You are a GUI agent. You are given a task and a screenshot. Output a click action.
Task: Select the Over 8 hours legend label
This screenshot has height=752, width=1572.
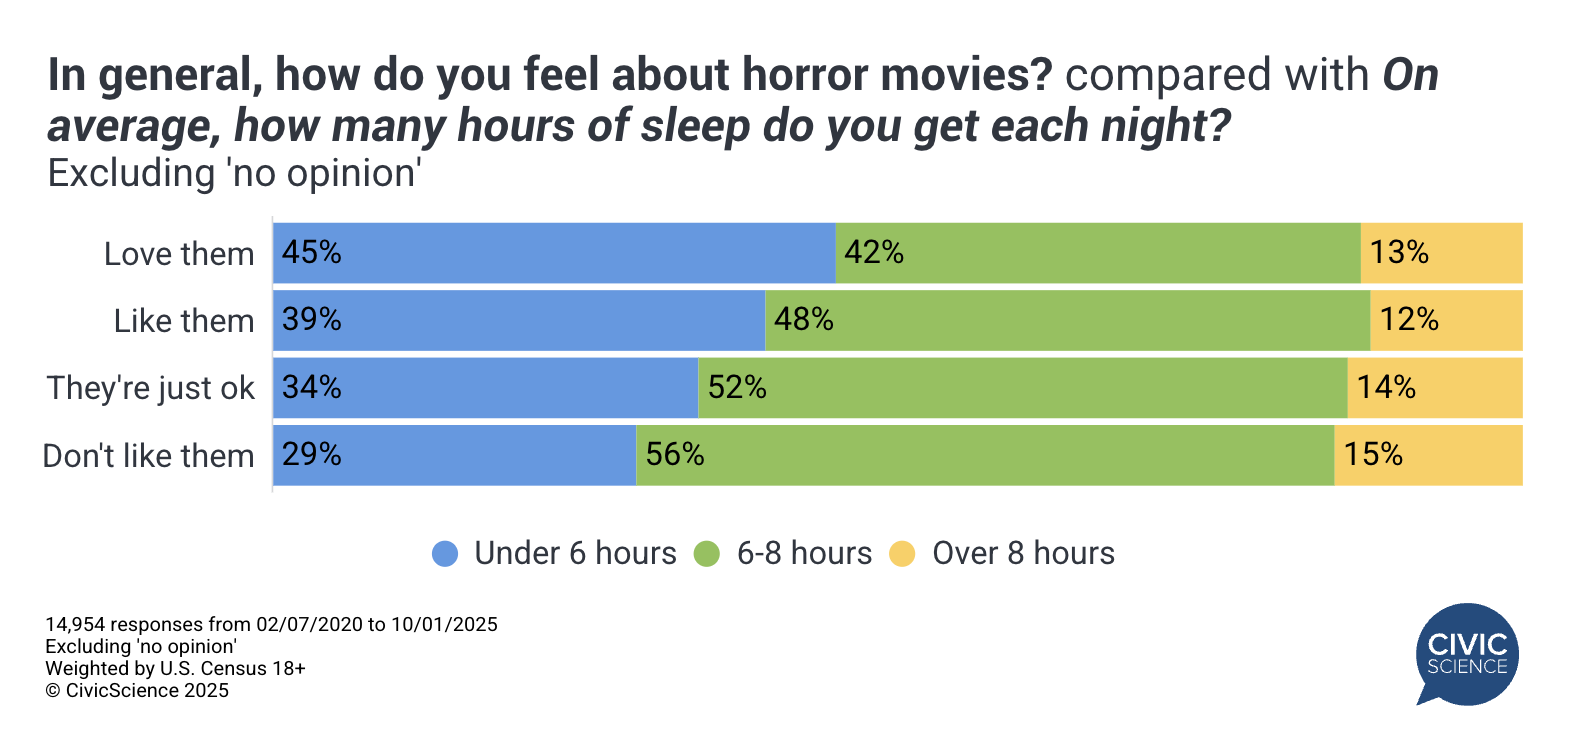(1023, 554)
